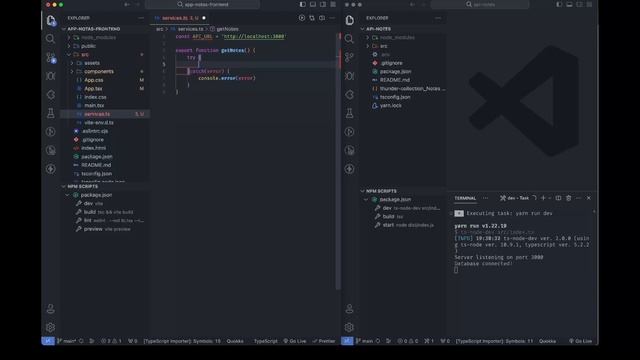Click Prettier in left window status bar

pyautogui.click(x=324, y=341)
